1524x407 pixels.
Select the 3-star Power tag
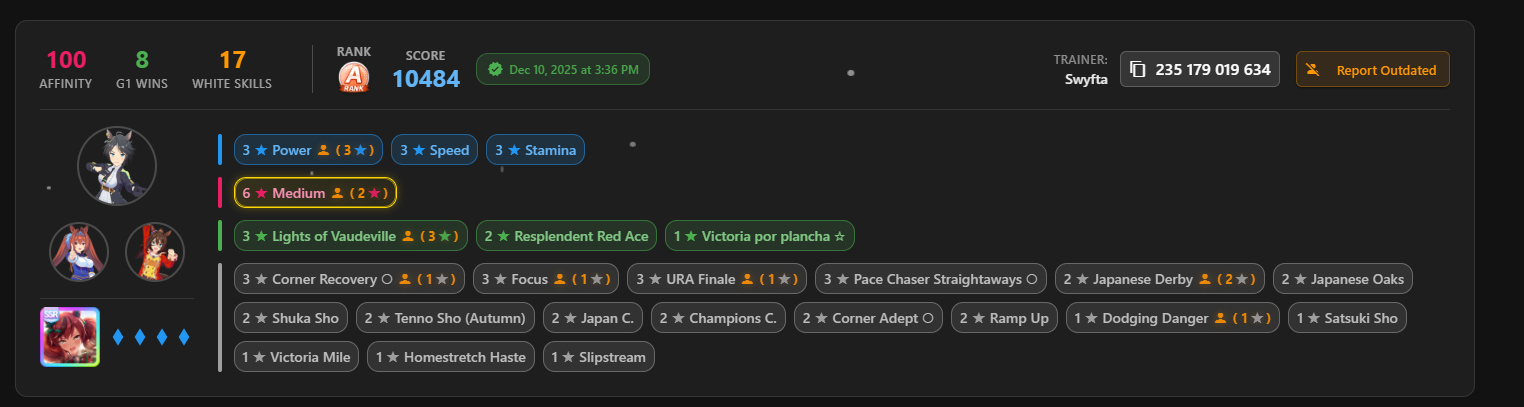coord(307,150)
